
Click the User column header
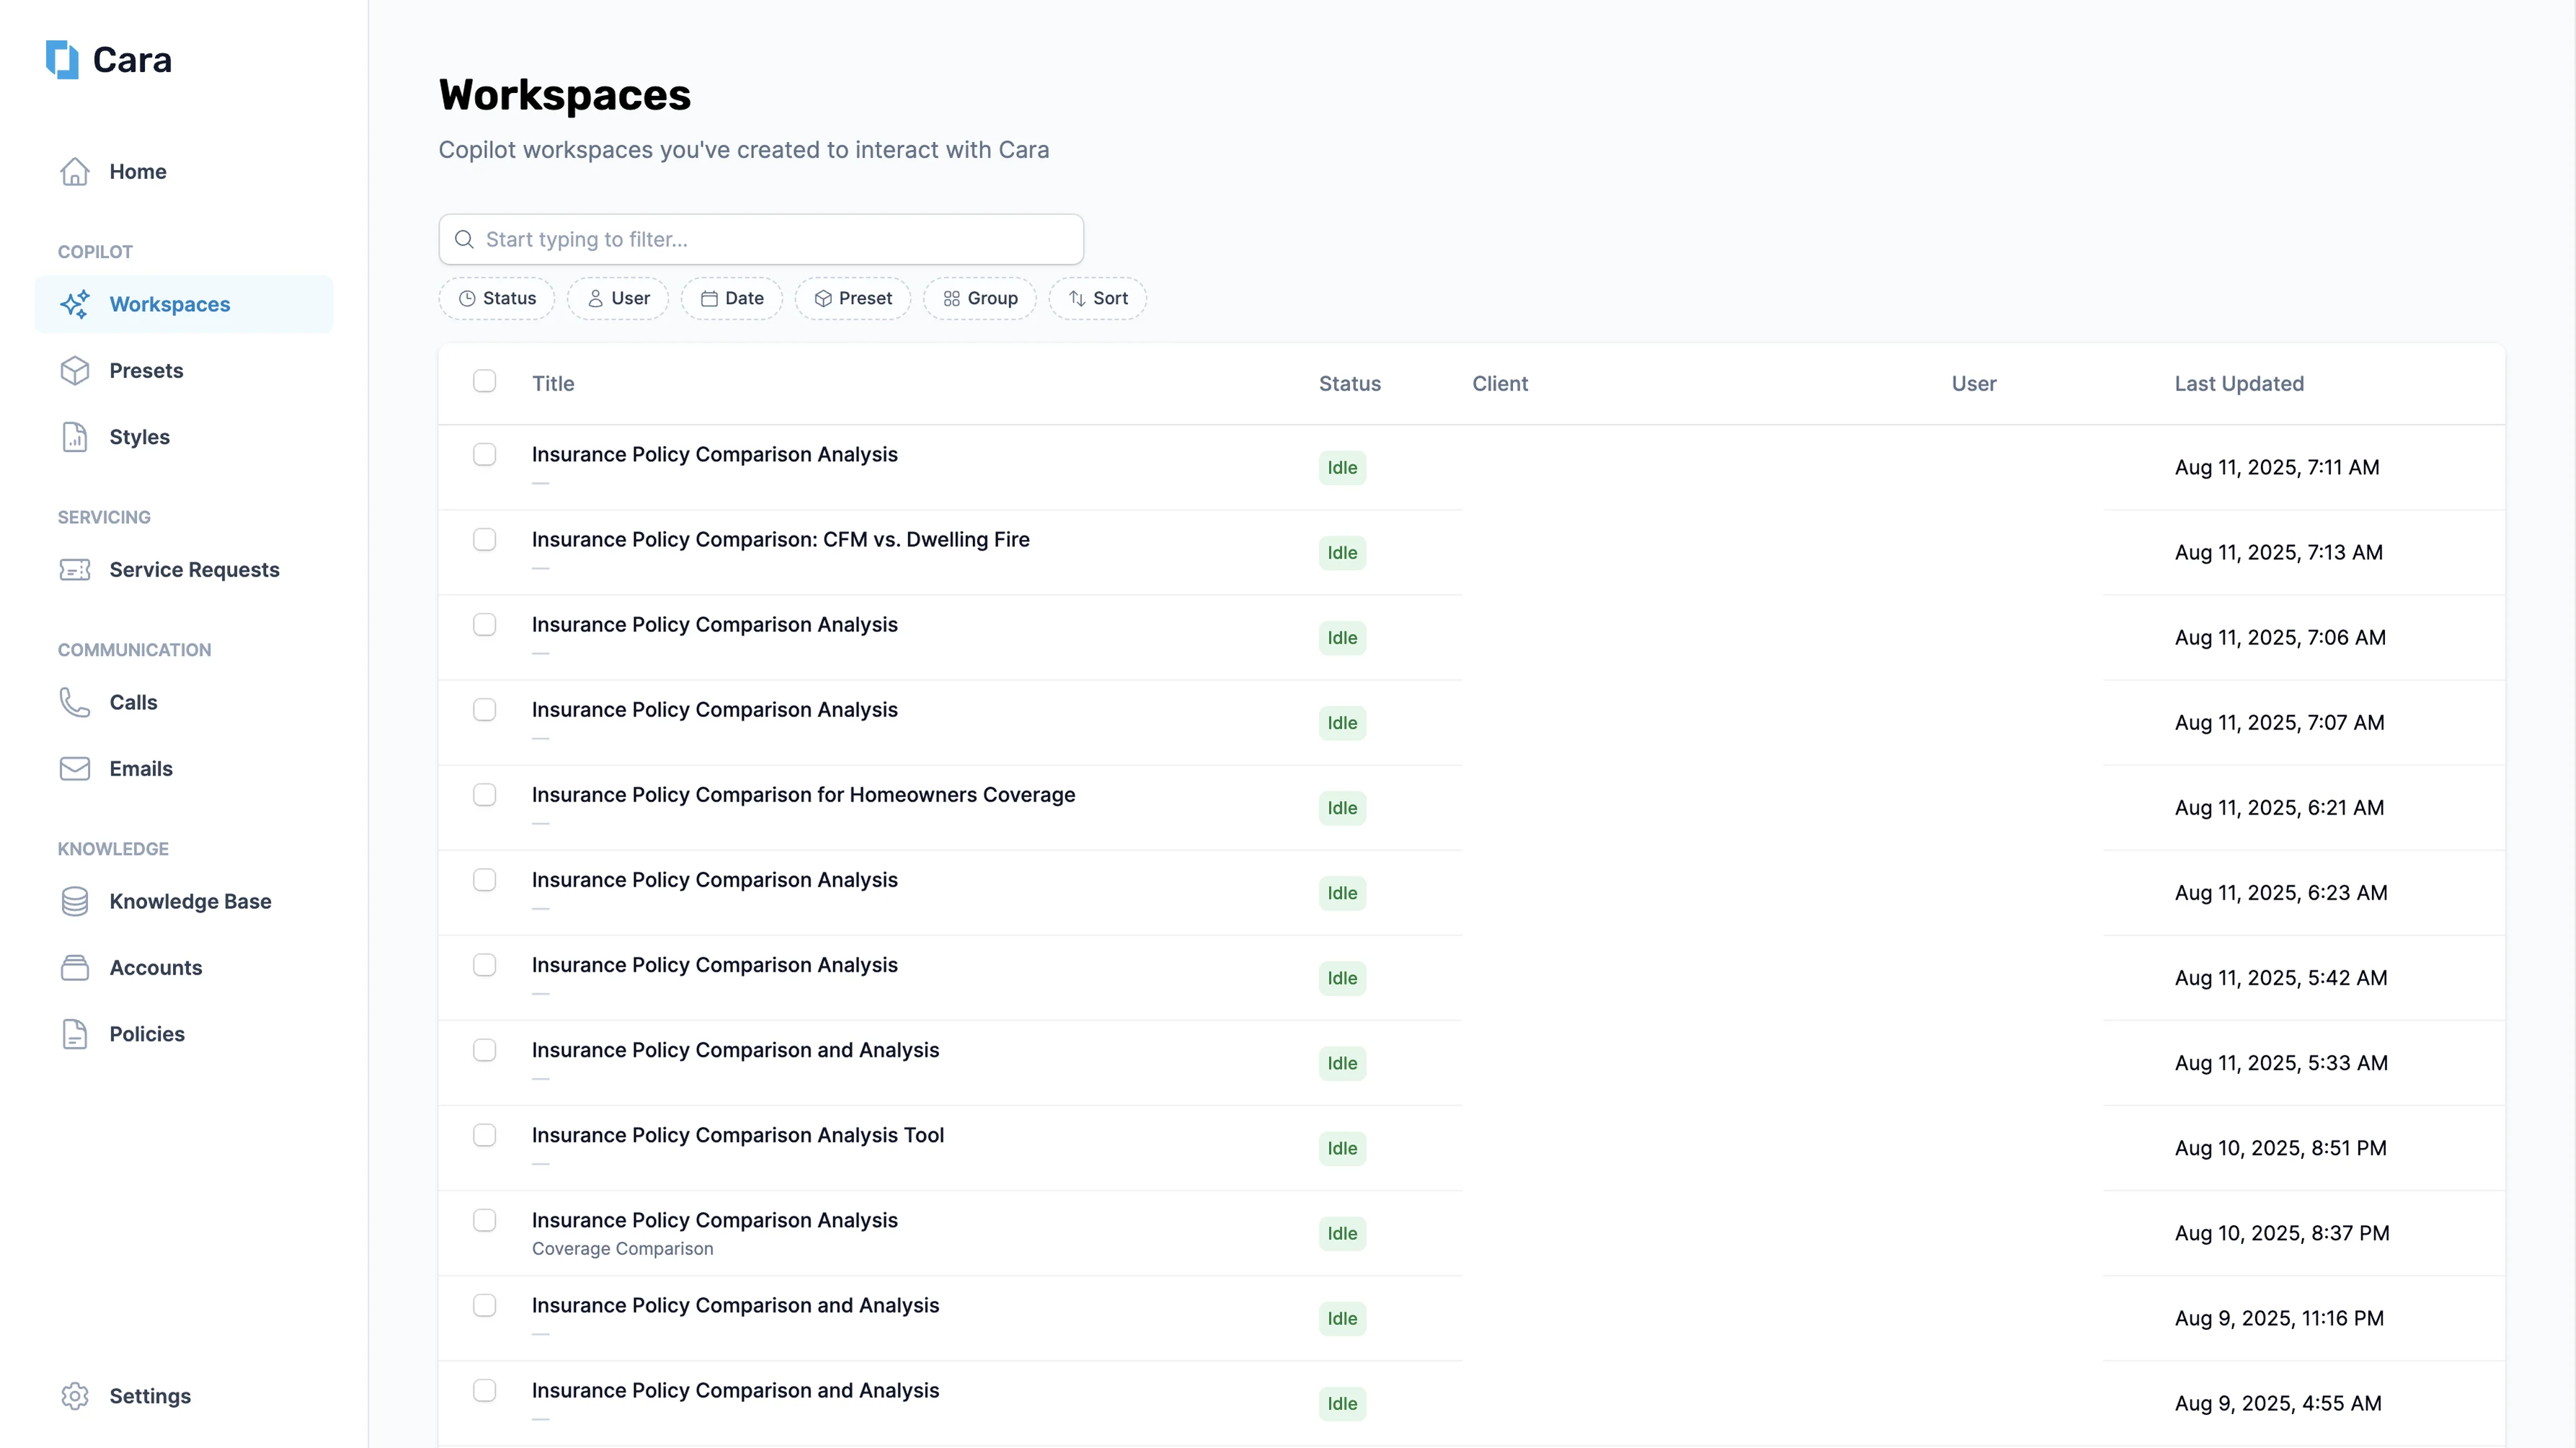pyautogui.click(x=1973, y=383)
